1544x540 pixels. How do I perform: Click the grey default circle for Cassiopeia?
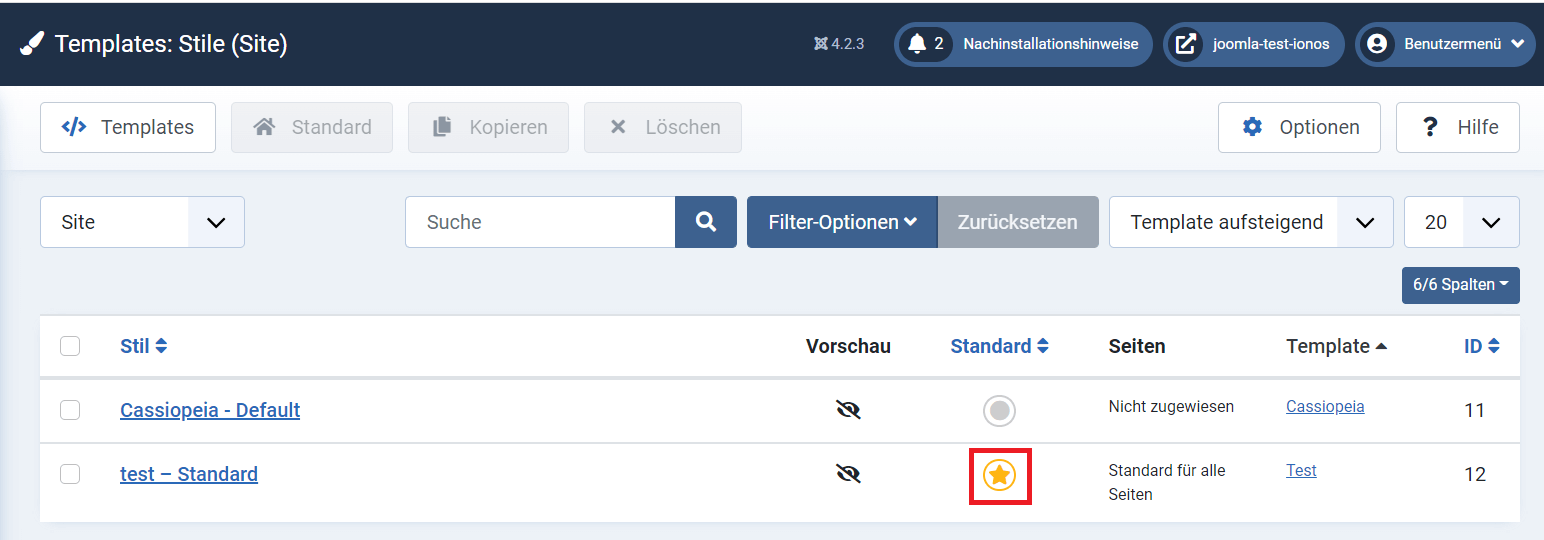click(999, 410)
